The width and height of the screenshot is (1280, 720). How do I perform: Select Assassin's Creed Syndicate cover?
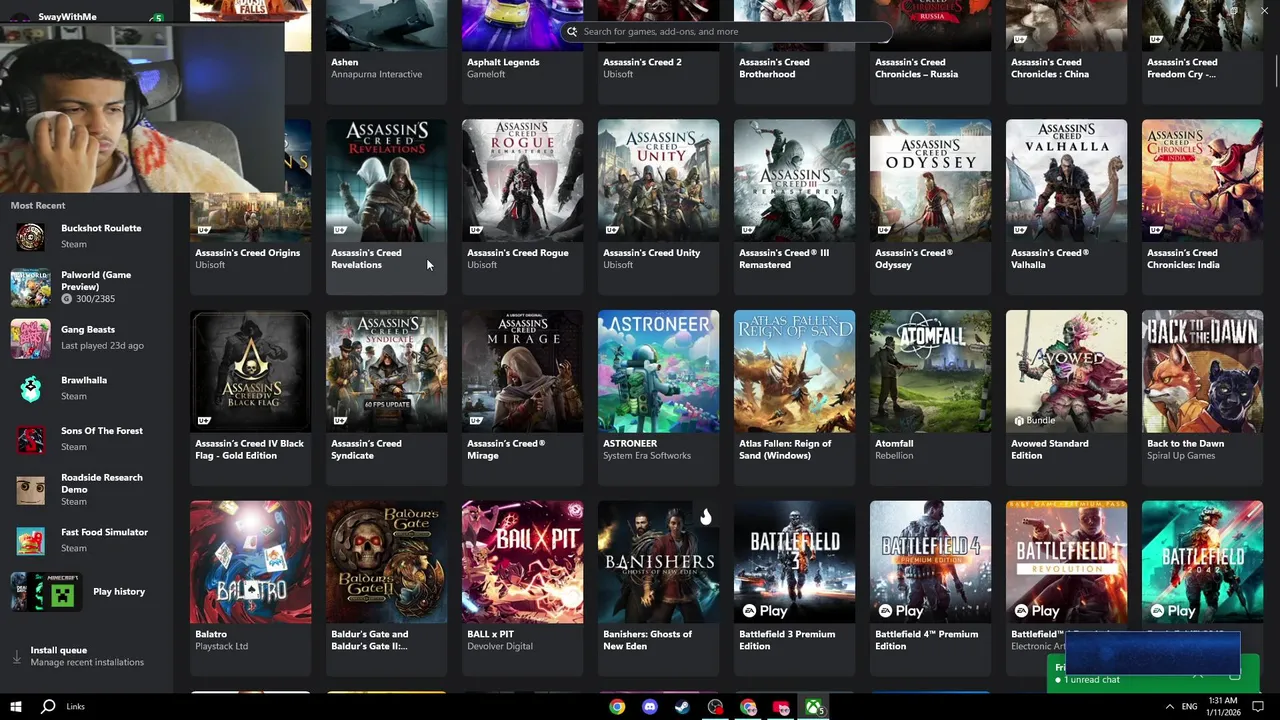386,371
